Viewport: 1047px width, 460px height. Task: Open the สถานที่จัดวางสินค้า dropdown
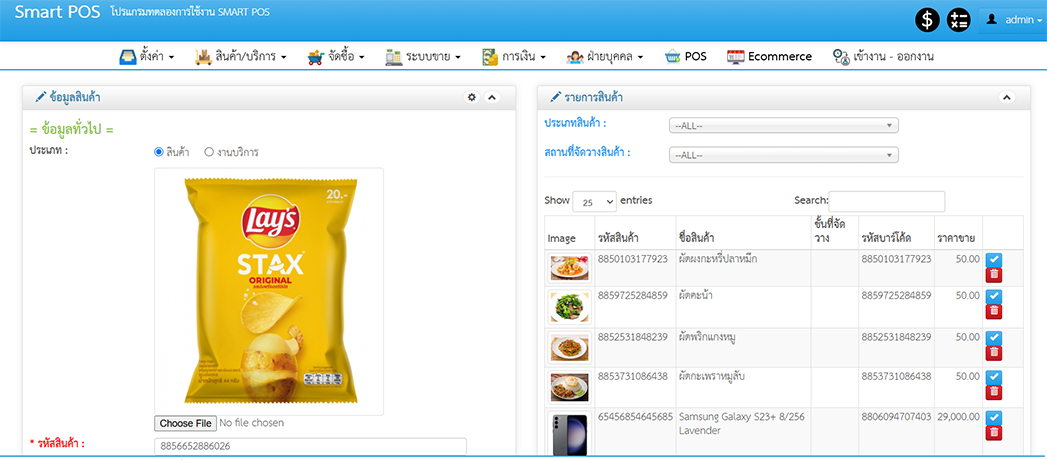pos(784,155)
